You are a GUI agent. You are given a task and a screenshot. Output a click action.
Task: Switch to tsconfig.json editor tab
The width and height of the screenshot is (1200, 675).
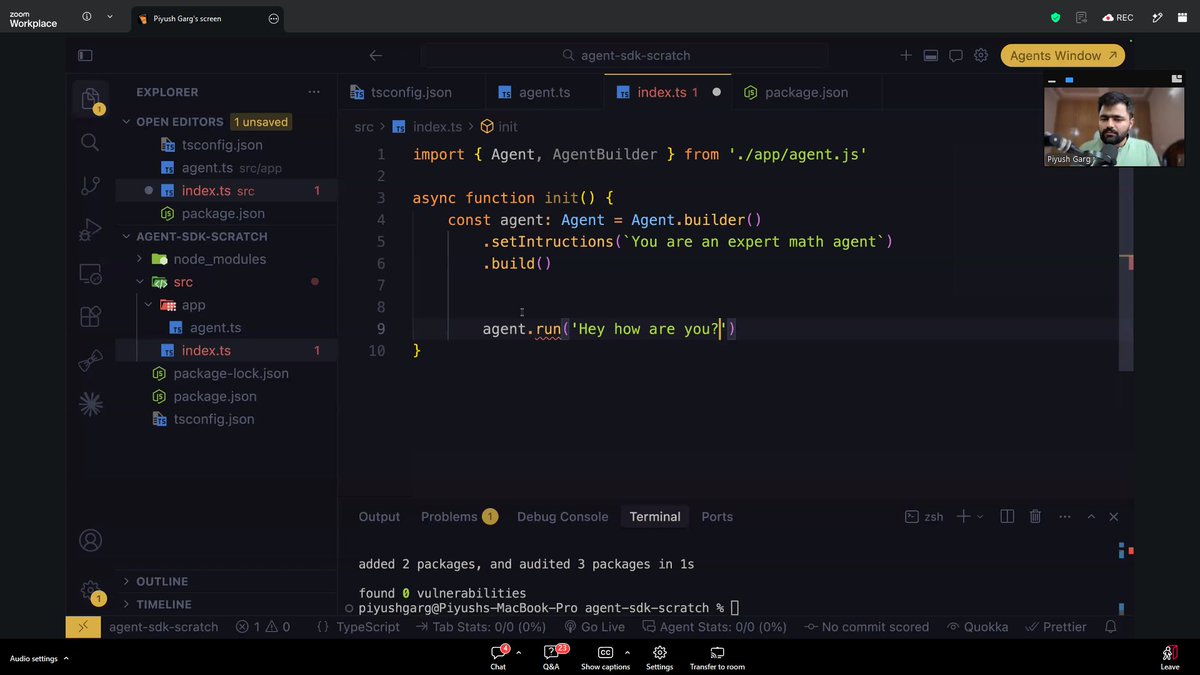point(411,92)
